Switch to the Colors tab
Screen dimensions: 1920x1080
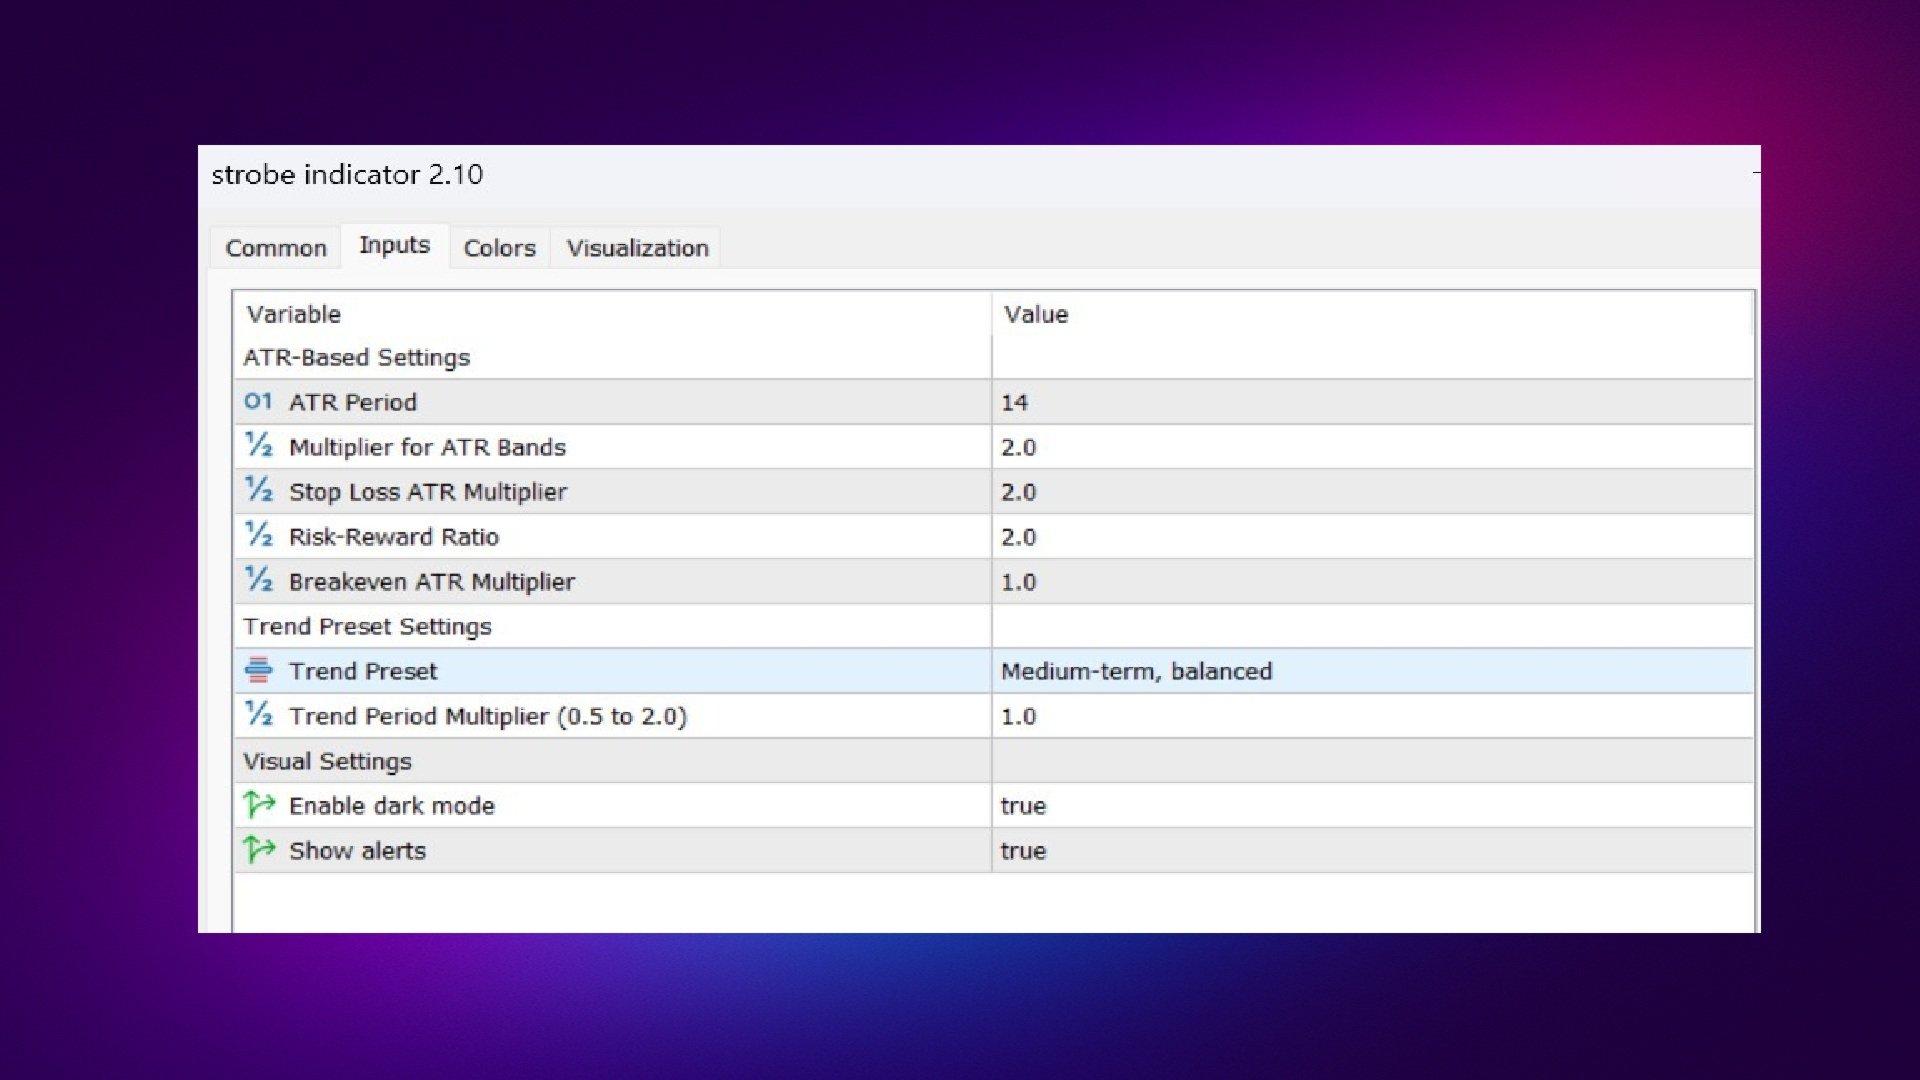point(499,248)
